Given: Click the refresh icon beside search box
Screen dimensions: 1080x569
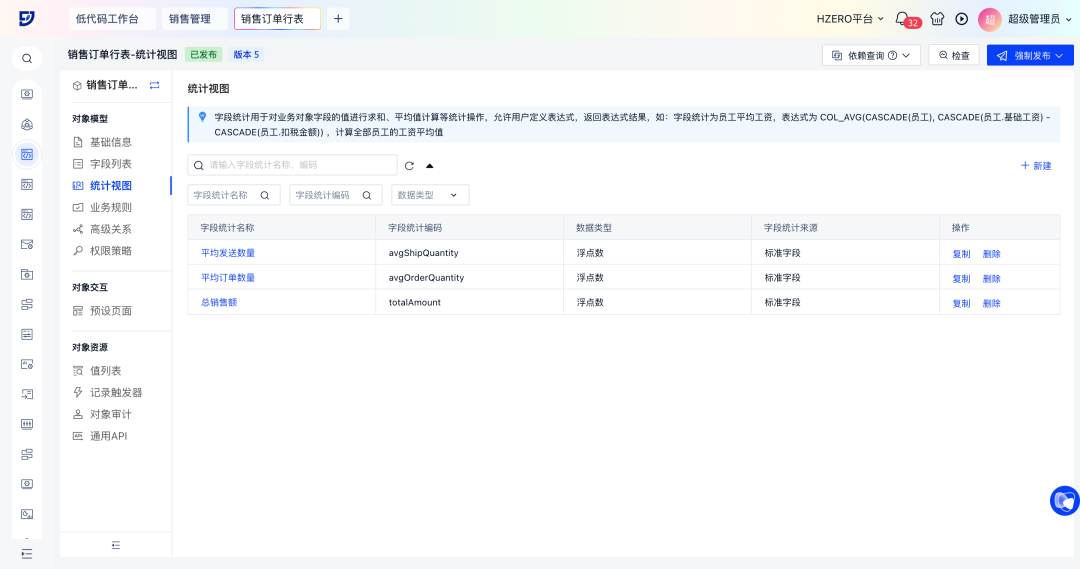Looking at the screenshot, I should [x=409, y=166].
